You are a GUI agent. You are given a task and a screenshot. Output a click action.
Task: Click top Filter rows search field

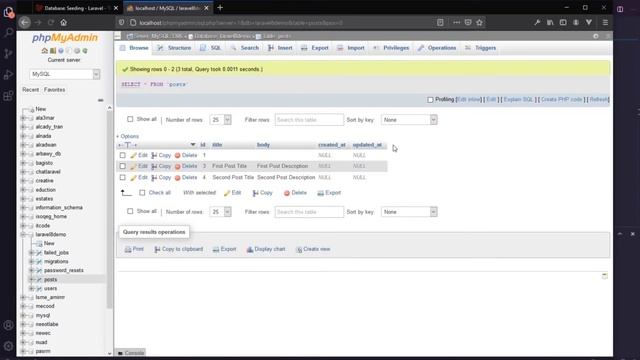coord(309,120)
